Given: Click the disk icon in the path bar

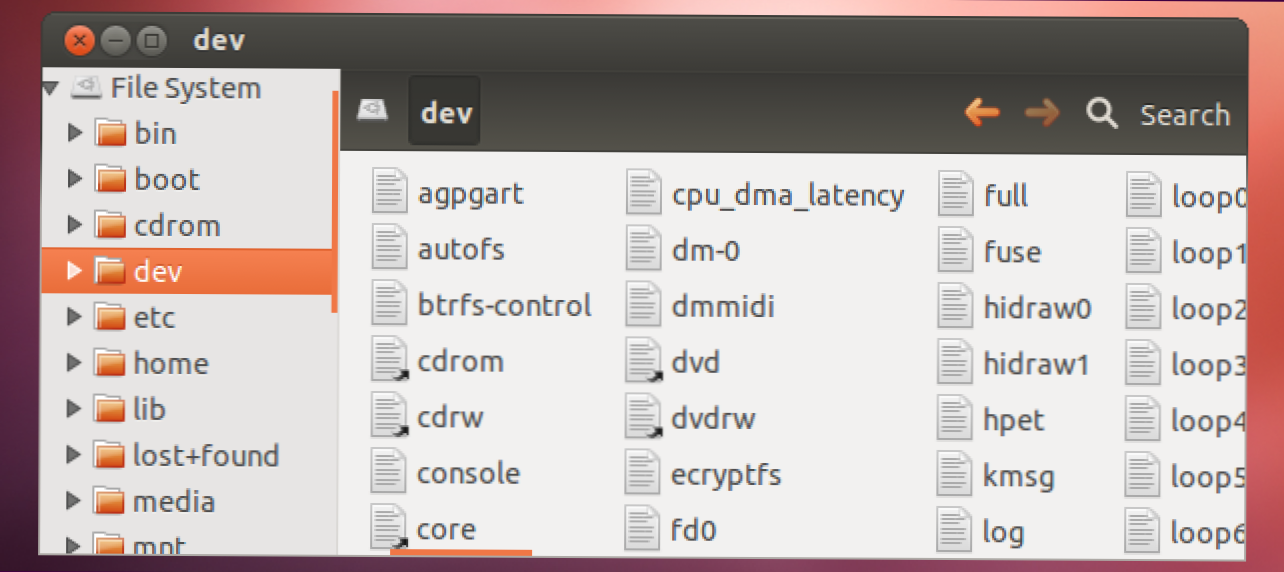Looking at the screenshot, I should (x=373, y=111).
